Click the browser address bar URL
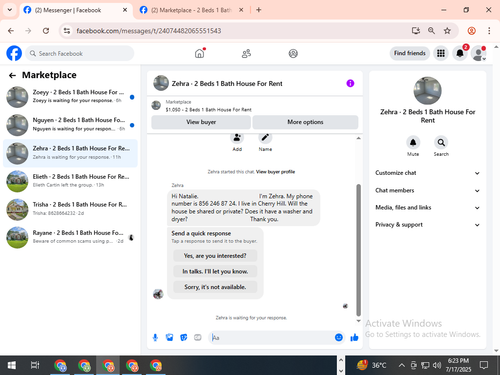 (x=149, y=31)
